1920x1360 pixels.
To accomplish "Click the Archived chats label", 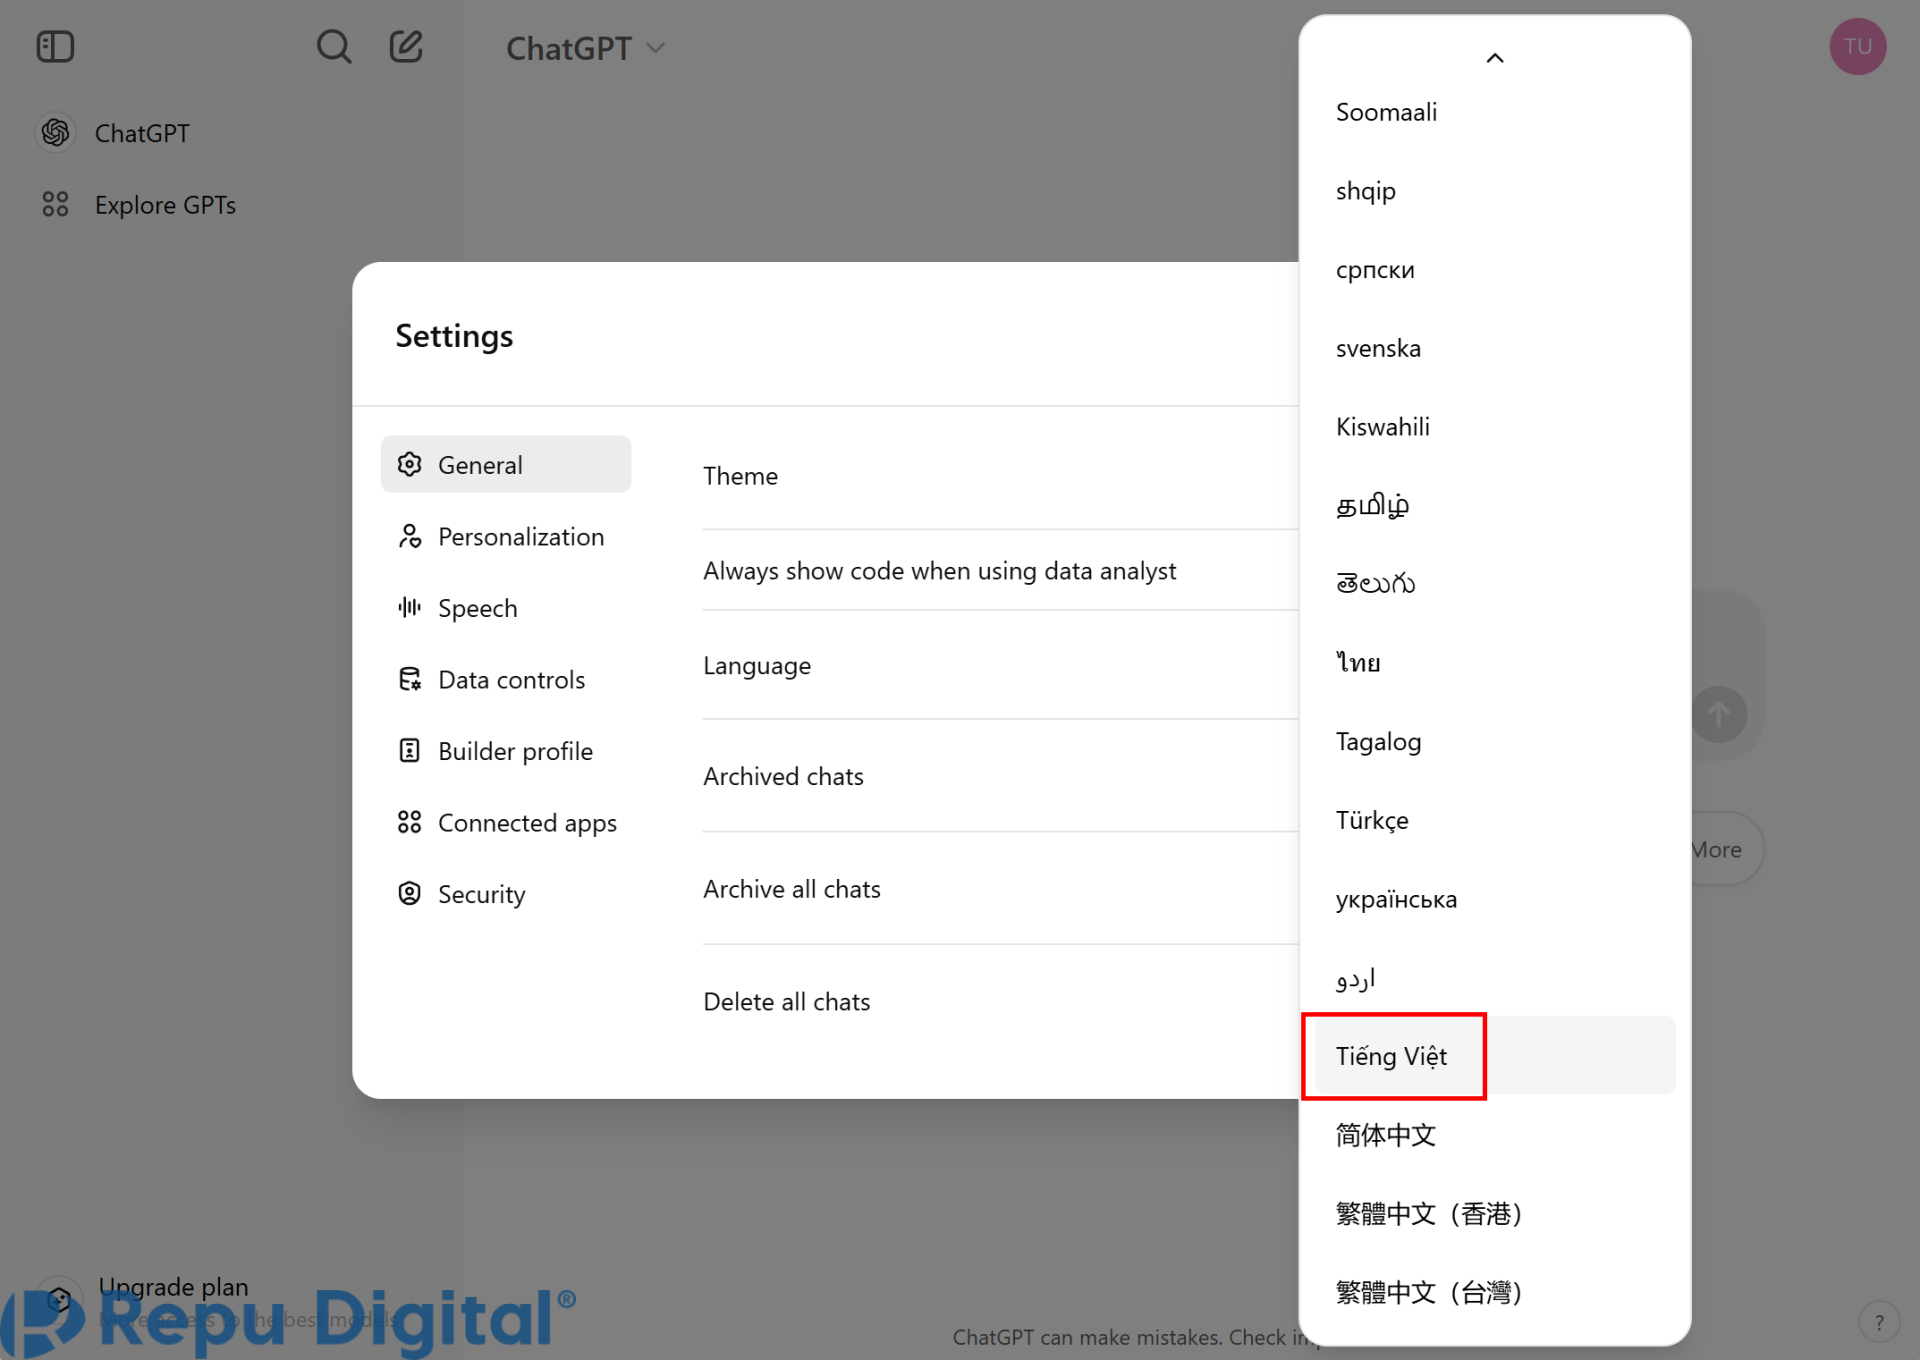I will 783,776.
